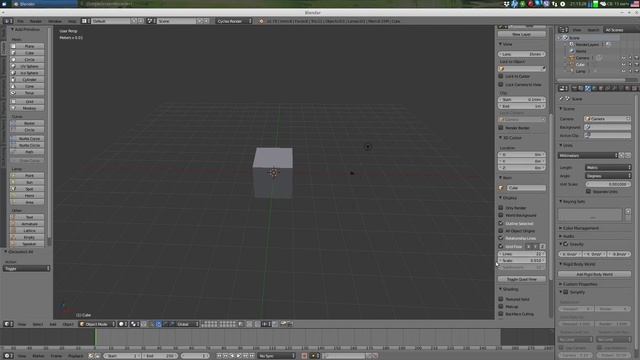Toggle World Background display option
This screenshot has height=360, width=640.
pos(501,215)
